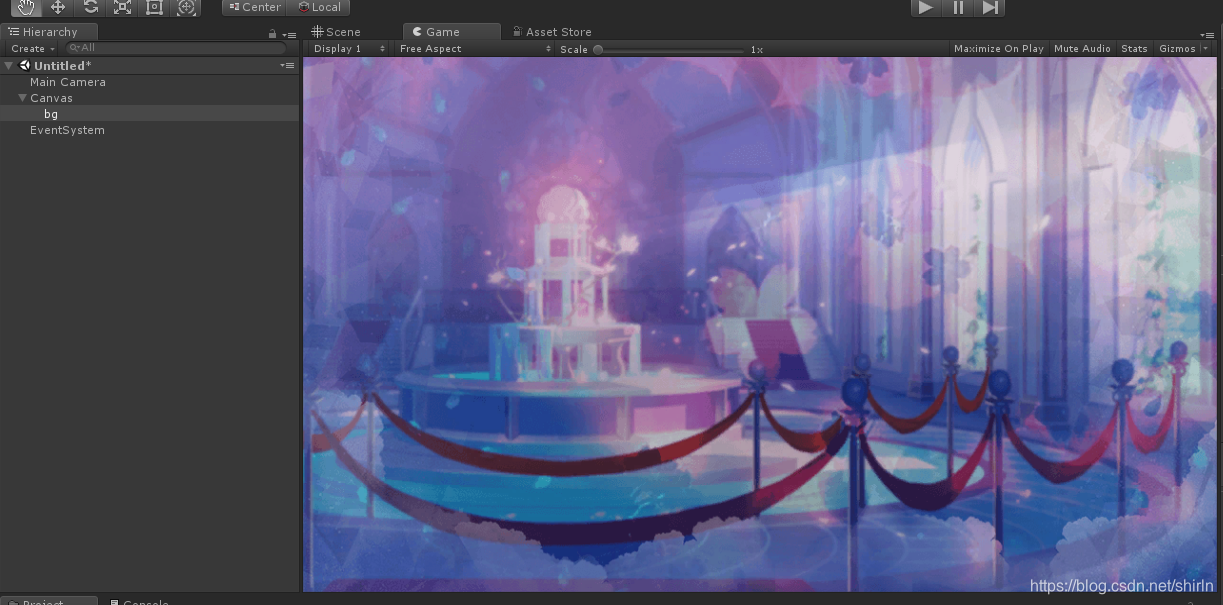Start Play mode
The width and height of the screenshot is (1223, 605).
(926, 8)
